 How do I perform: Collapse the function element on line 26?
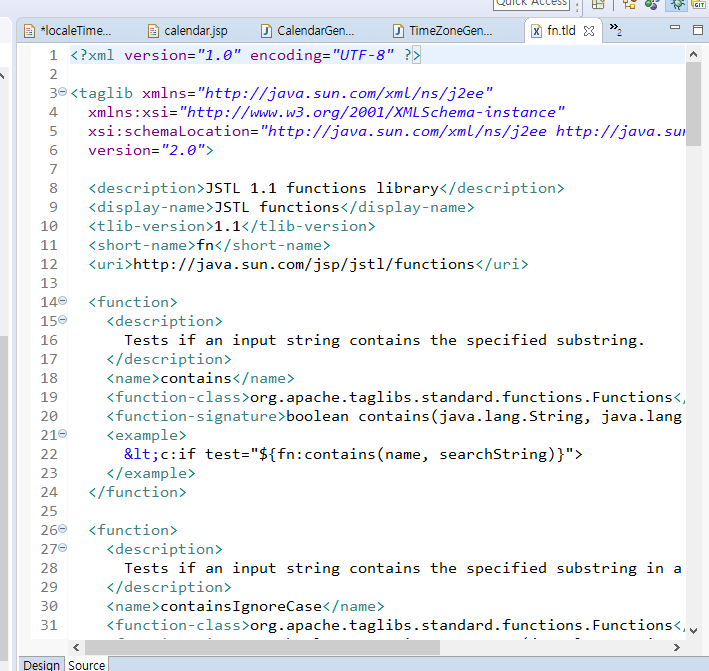click(63, 529)
